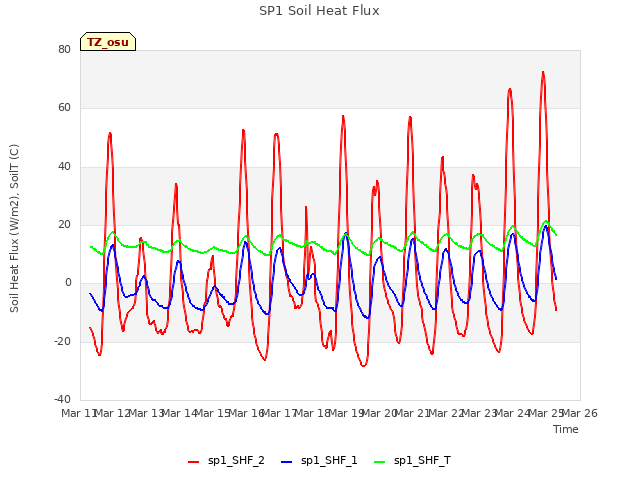Image resolution: width=640 pixels, height=480 pixels.
Task: Click the green sp1_SHF_T legend swatch
Action: click(380, 462)
